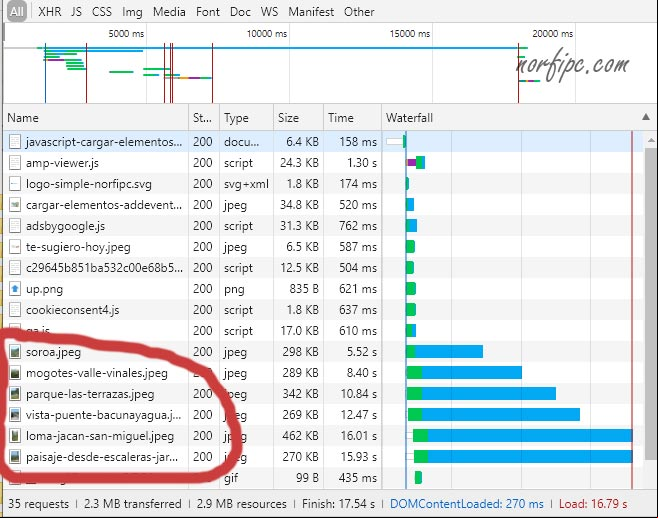
Task: Click the parque-las-terrazas.jpeg image icon
Action: coord(15,394)
